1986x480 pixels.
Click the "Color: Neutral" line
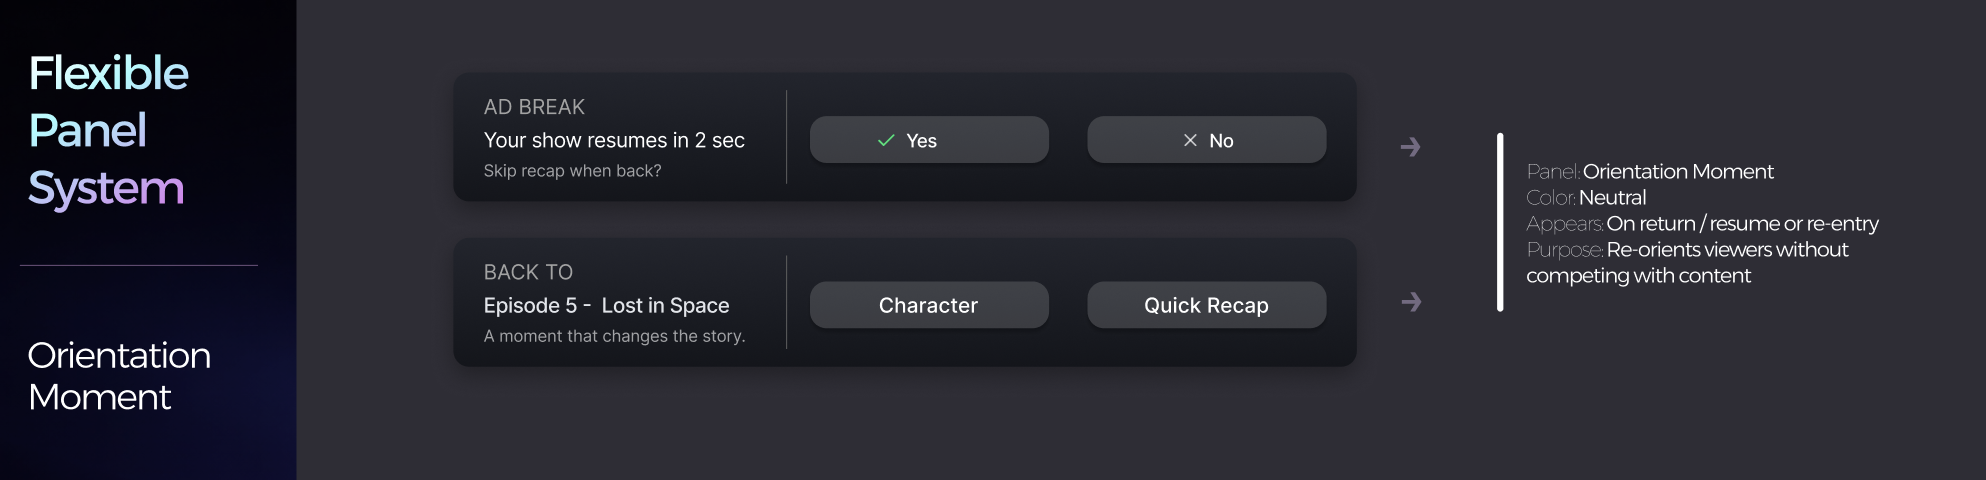pyautogui.click(x=1586, y=198)
